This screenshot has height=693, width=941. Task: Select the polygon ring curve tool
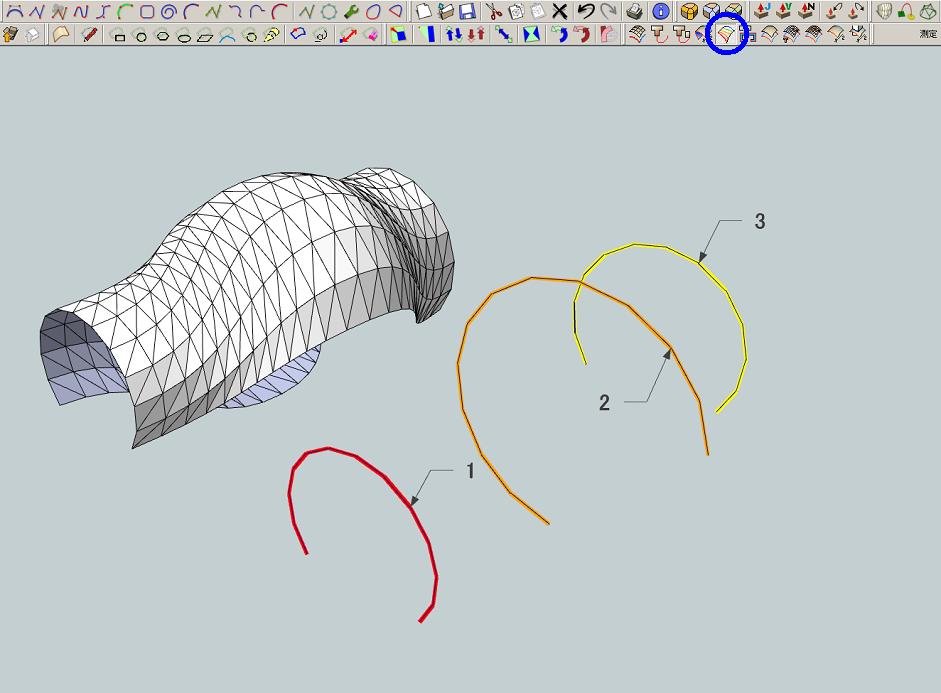(329, 11)
